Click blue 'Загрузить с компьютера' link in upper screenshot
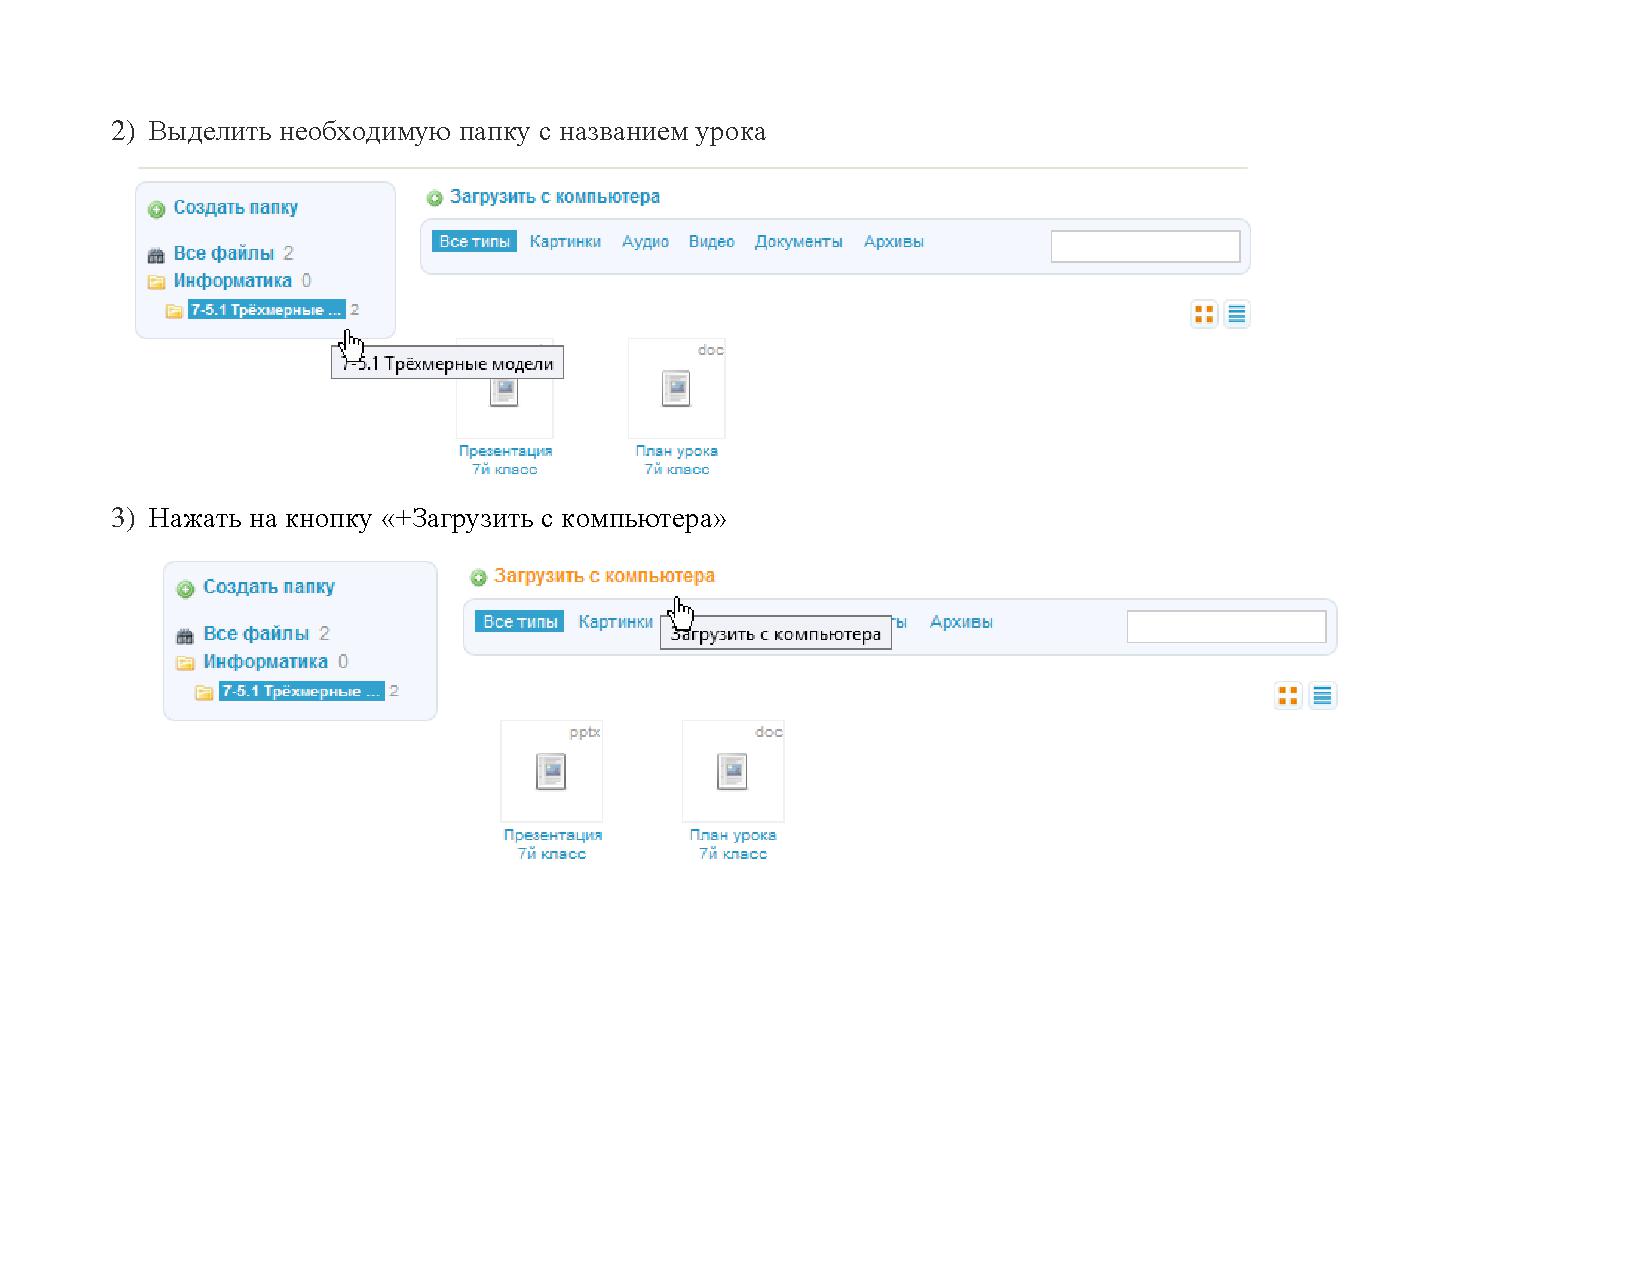The image size is (1650, 1275). click(555, 197)
